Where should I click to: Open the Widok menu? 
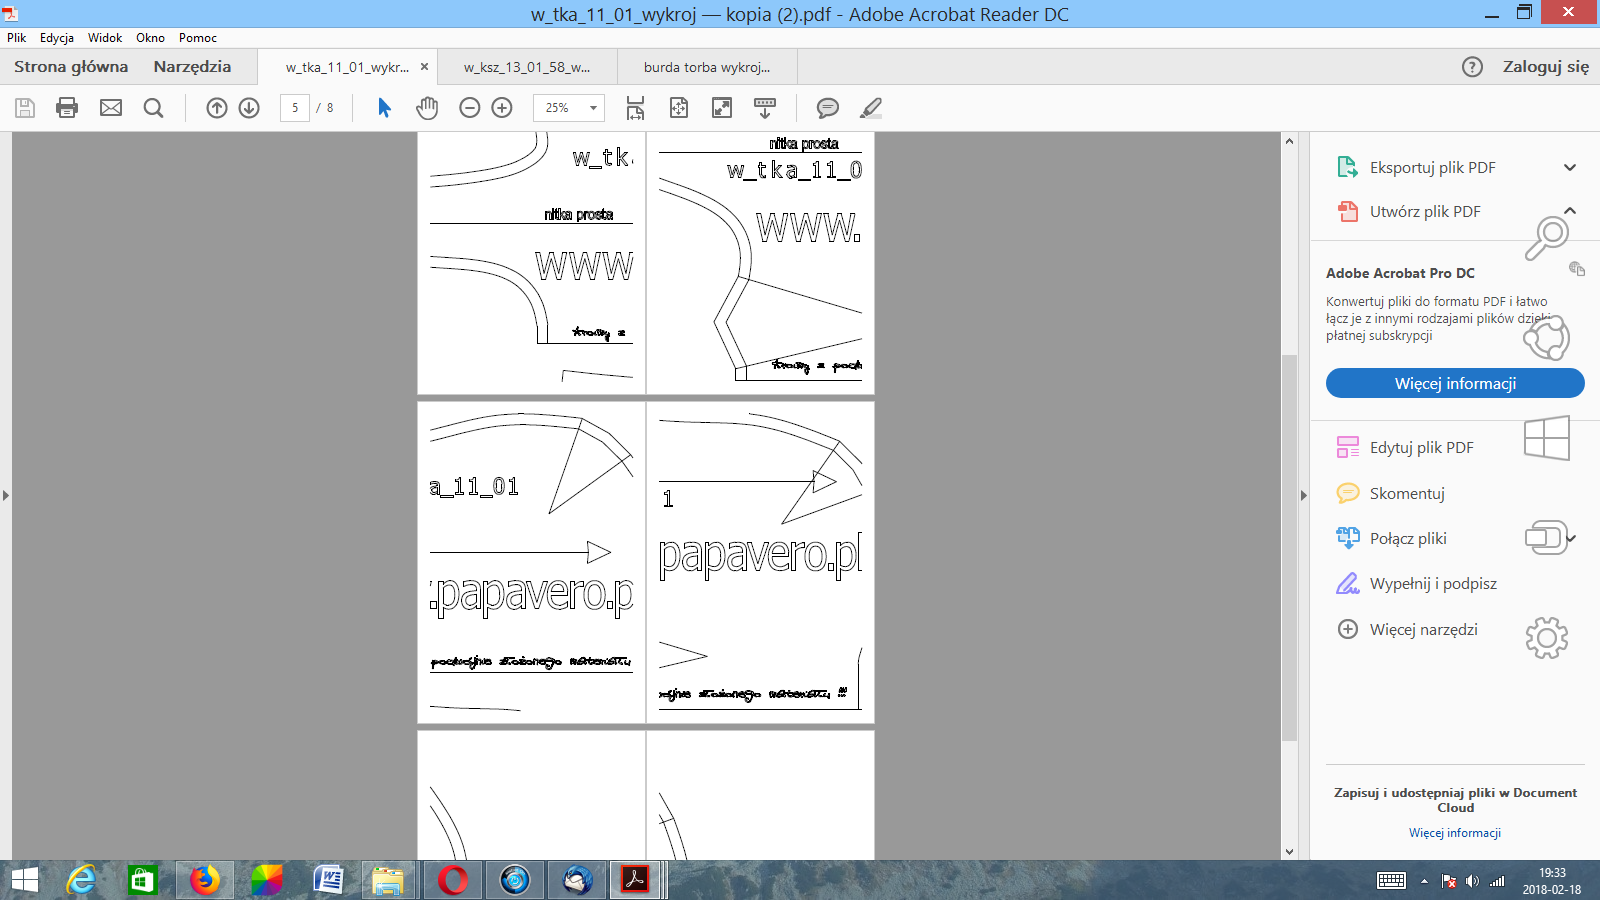pyautogui.click(x=104, y=38)
